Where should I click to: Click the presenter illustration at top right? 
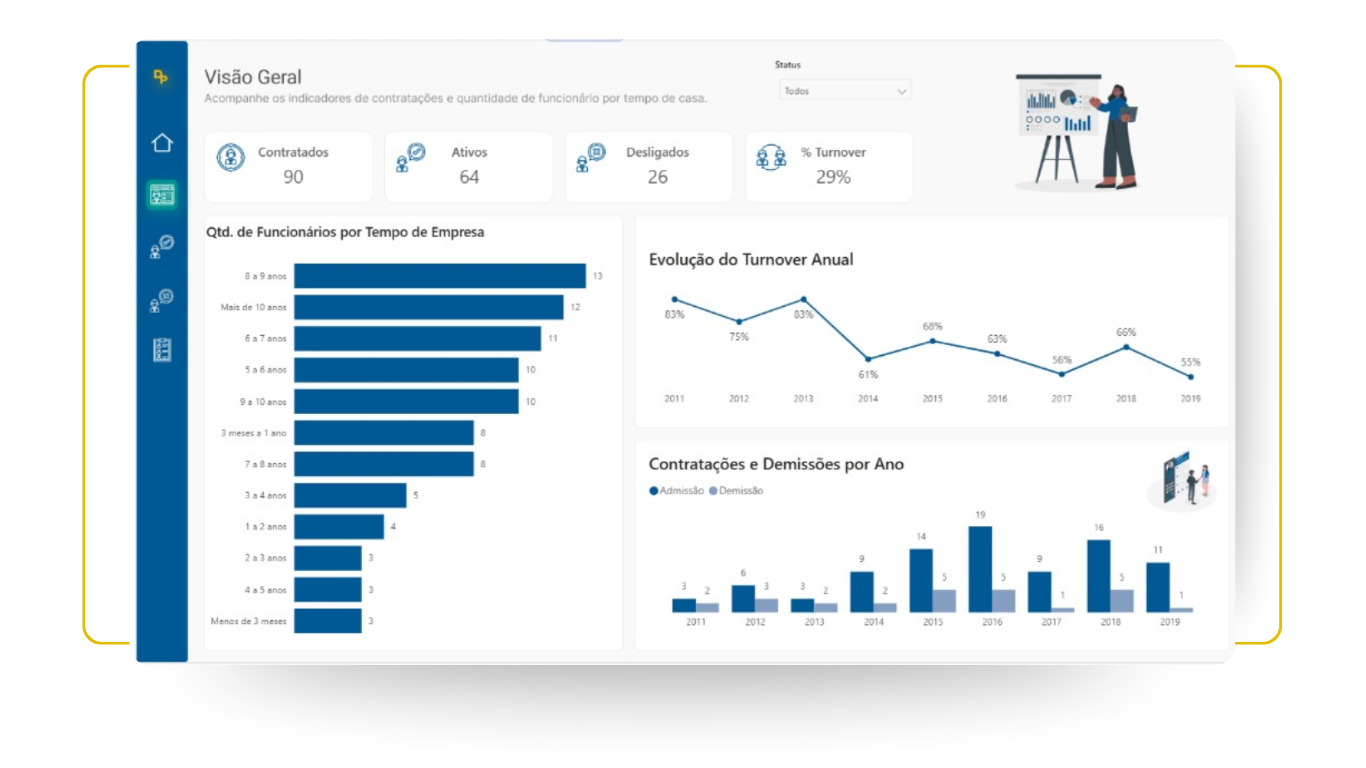[1076, 130]
